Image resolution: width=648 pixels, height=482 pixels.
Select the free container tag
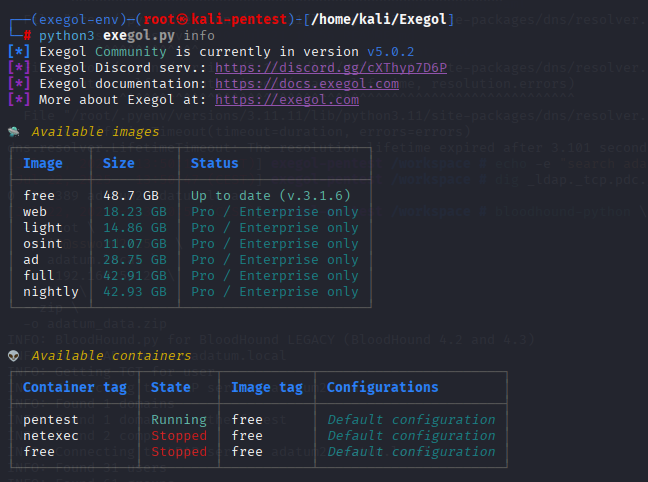[x=39, y=452]
